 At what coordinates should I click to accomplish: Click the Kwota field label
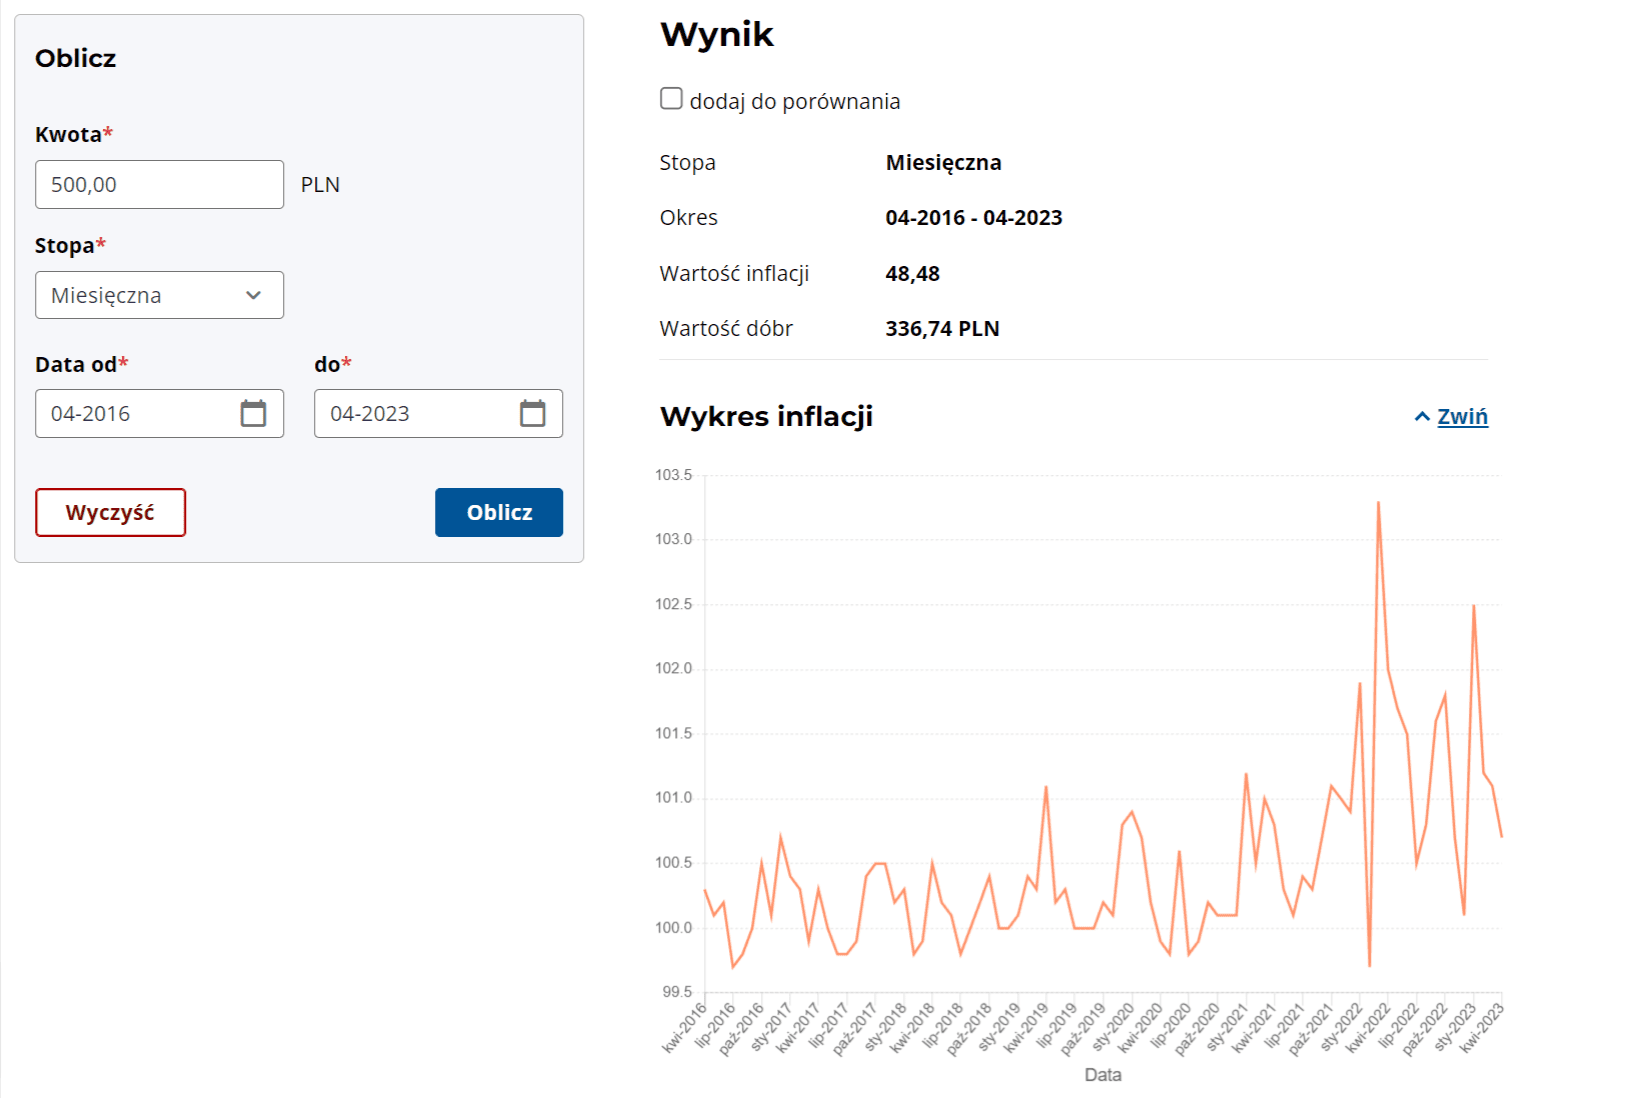(74, 134)
